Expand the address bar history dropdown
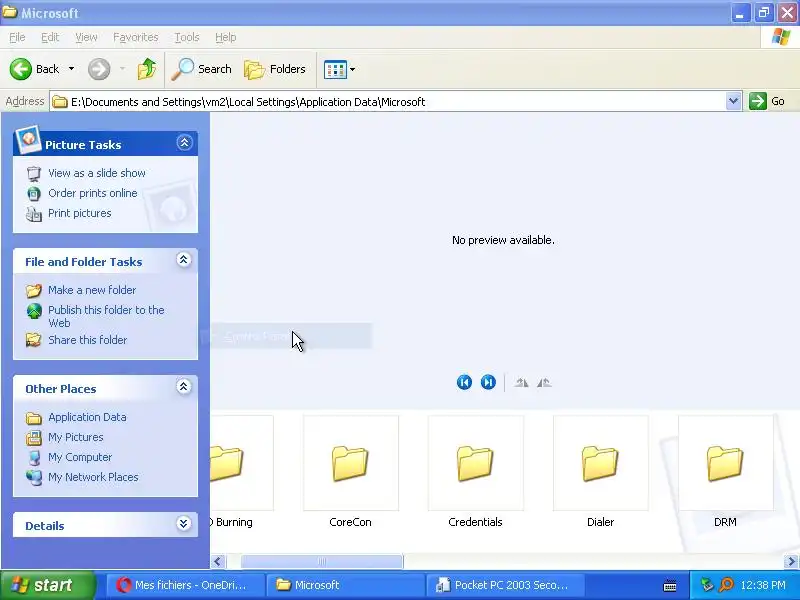The image size is (800, 600). (x=733, y=101)
